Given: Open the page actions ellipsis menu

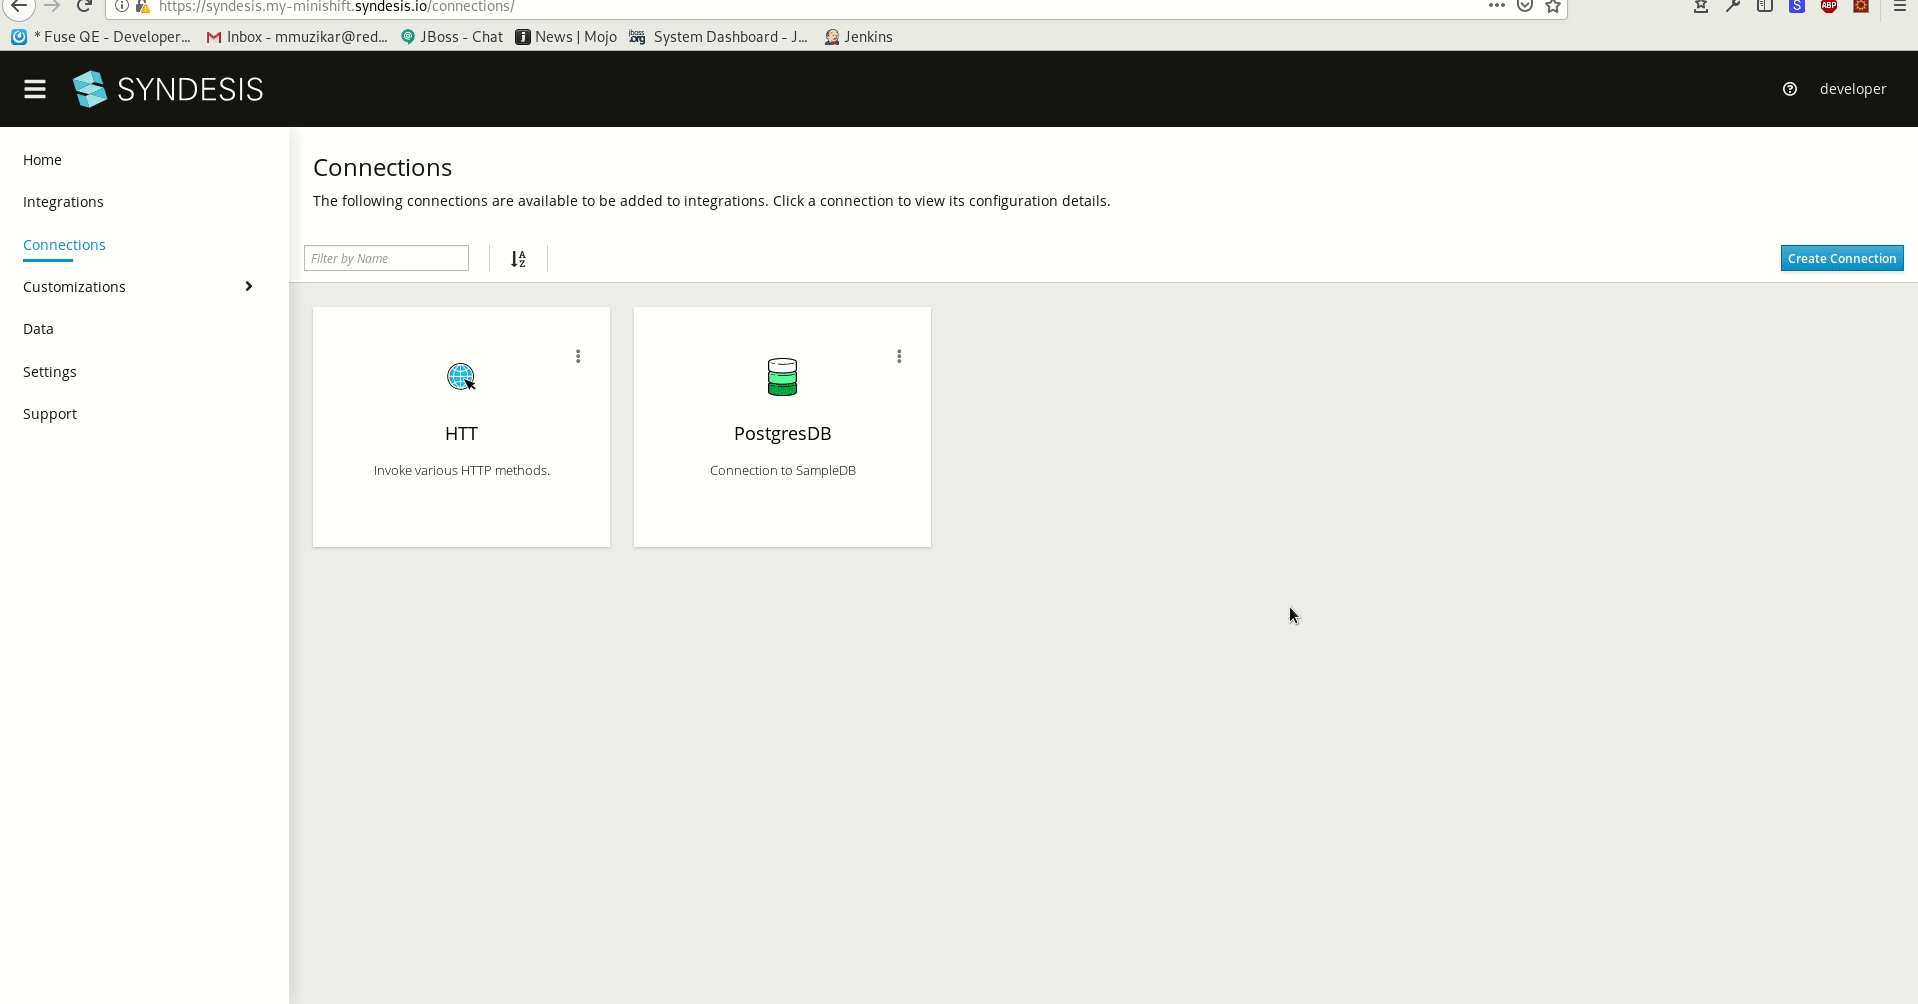Looking at the screenshot, I should pos(1497,6).
